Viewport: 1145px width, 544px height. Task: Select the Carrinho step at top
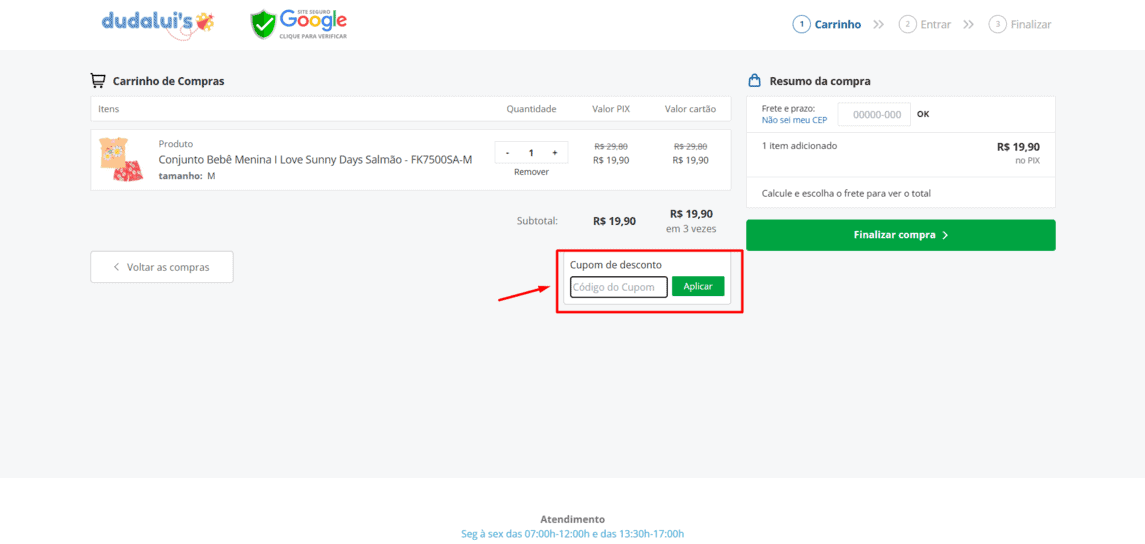click(x=827, y=24)
